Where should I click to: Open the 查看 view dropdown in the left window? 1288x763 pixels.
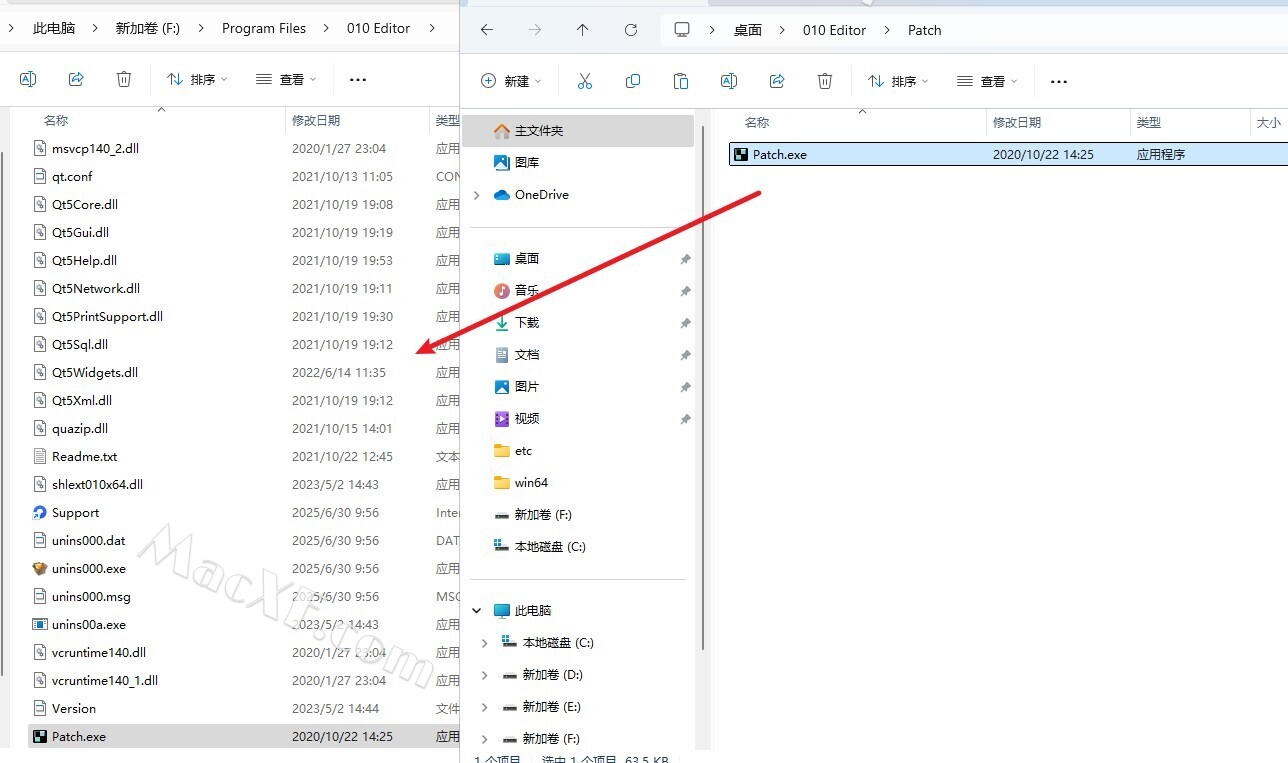click(286, 79)
